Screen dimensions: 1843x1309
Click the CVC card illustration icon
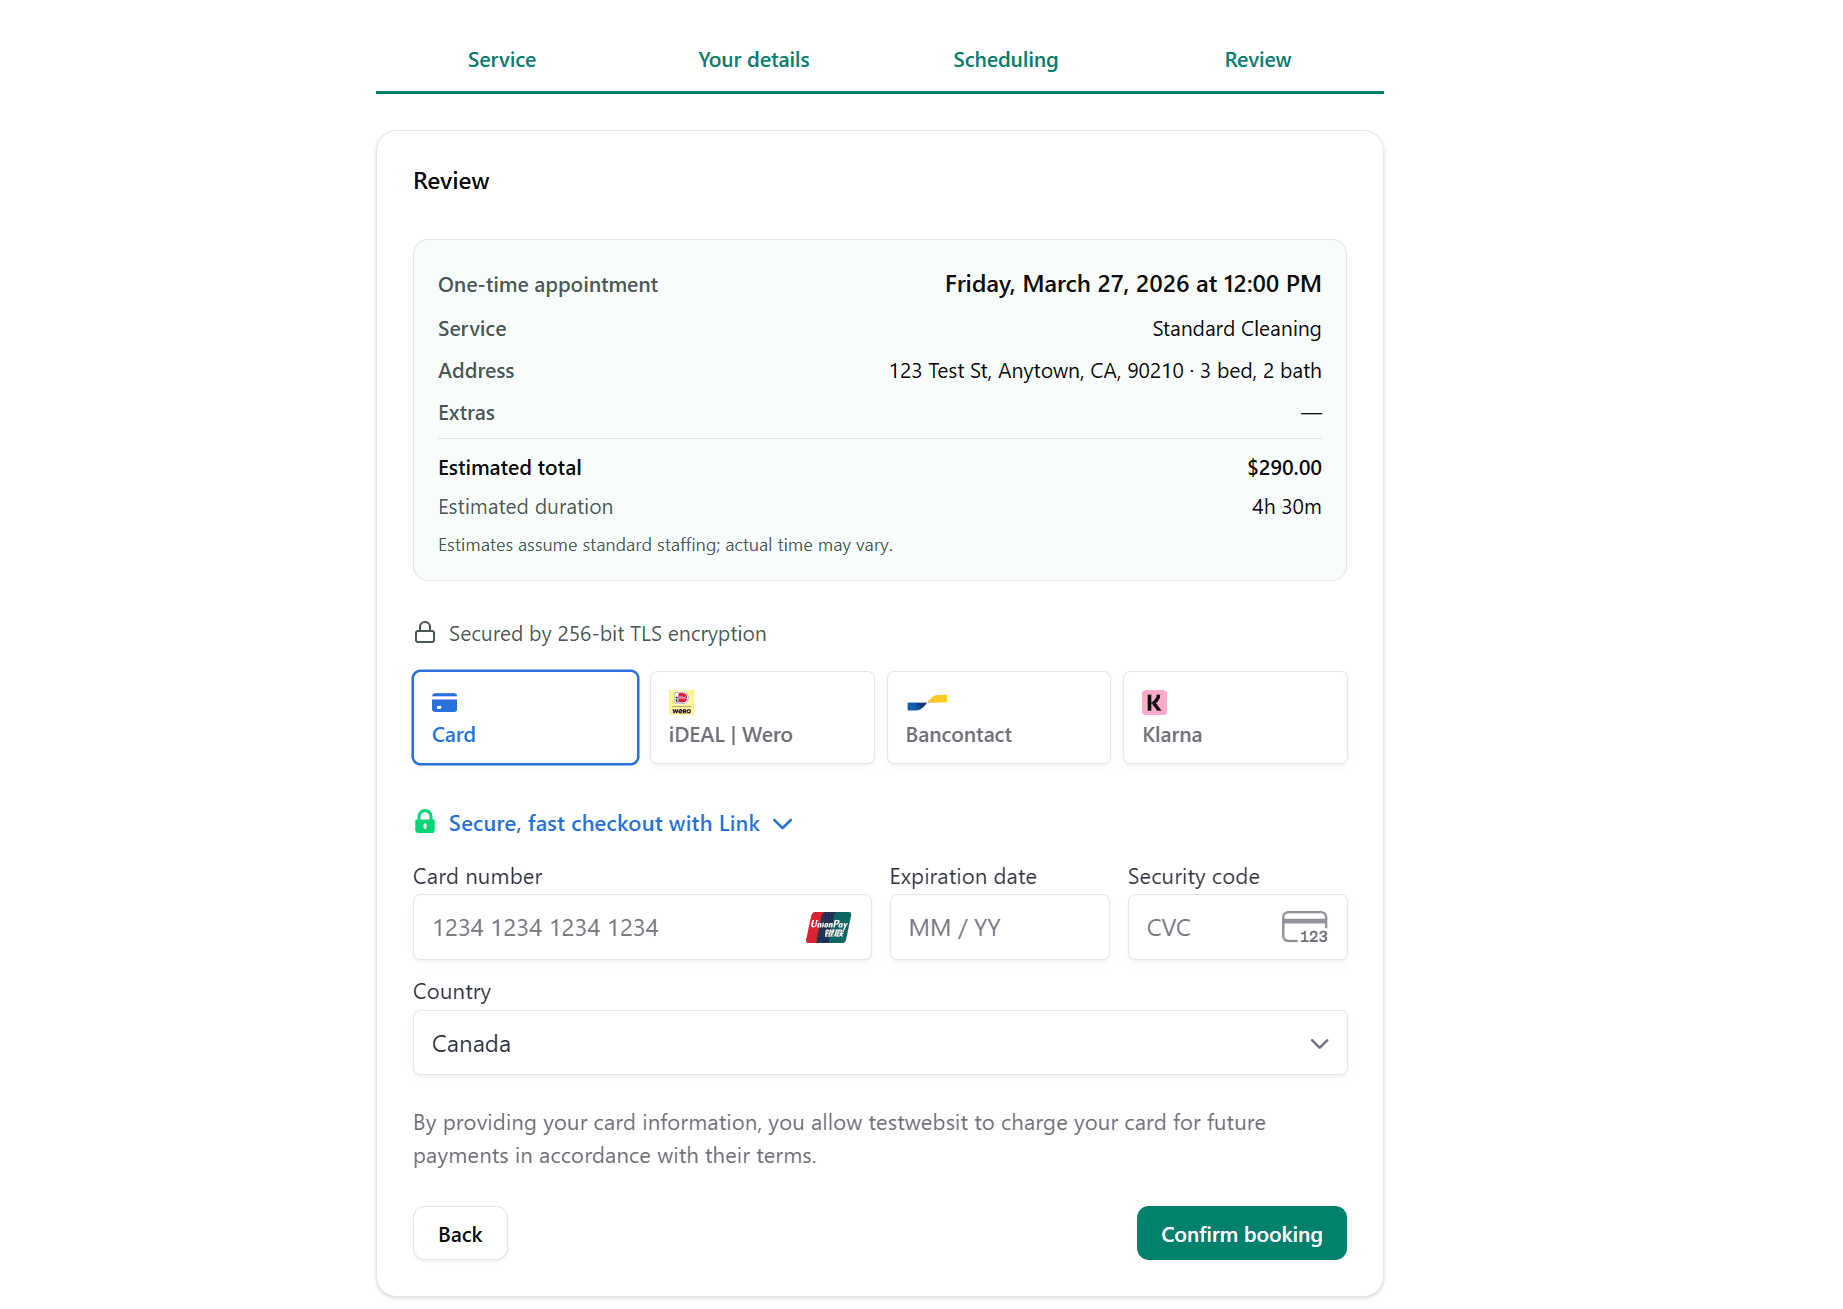1305,927
